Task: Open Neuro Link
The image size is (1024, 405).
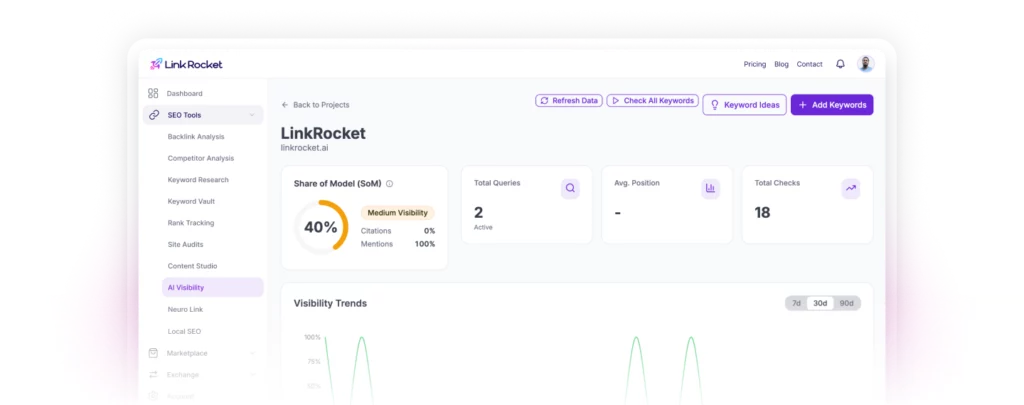Action: [x=185, y=309]
